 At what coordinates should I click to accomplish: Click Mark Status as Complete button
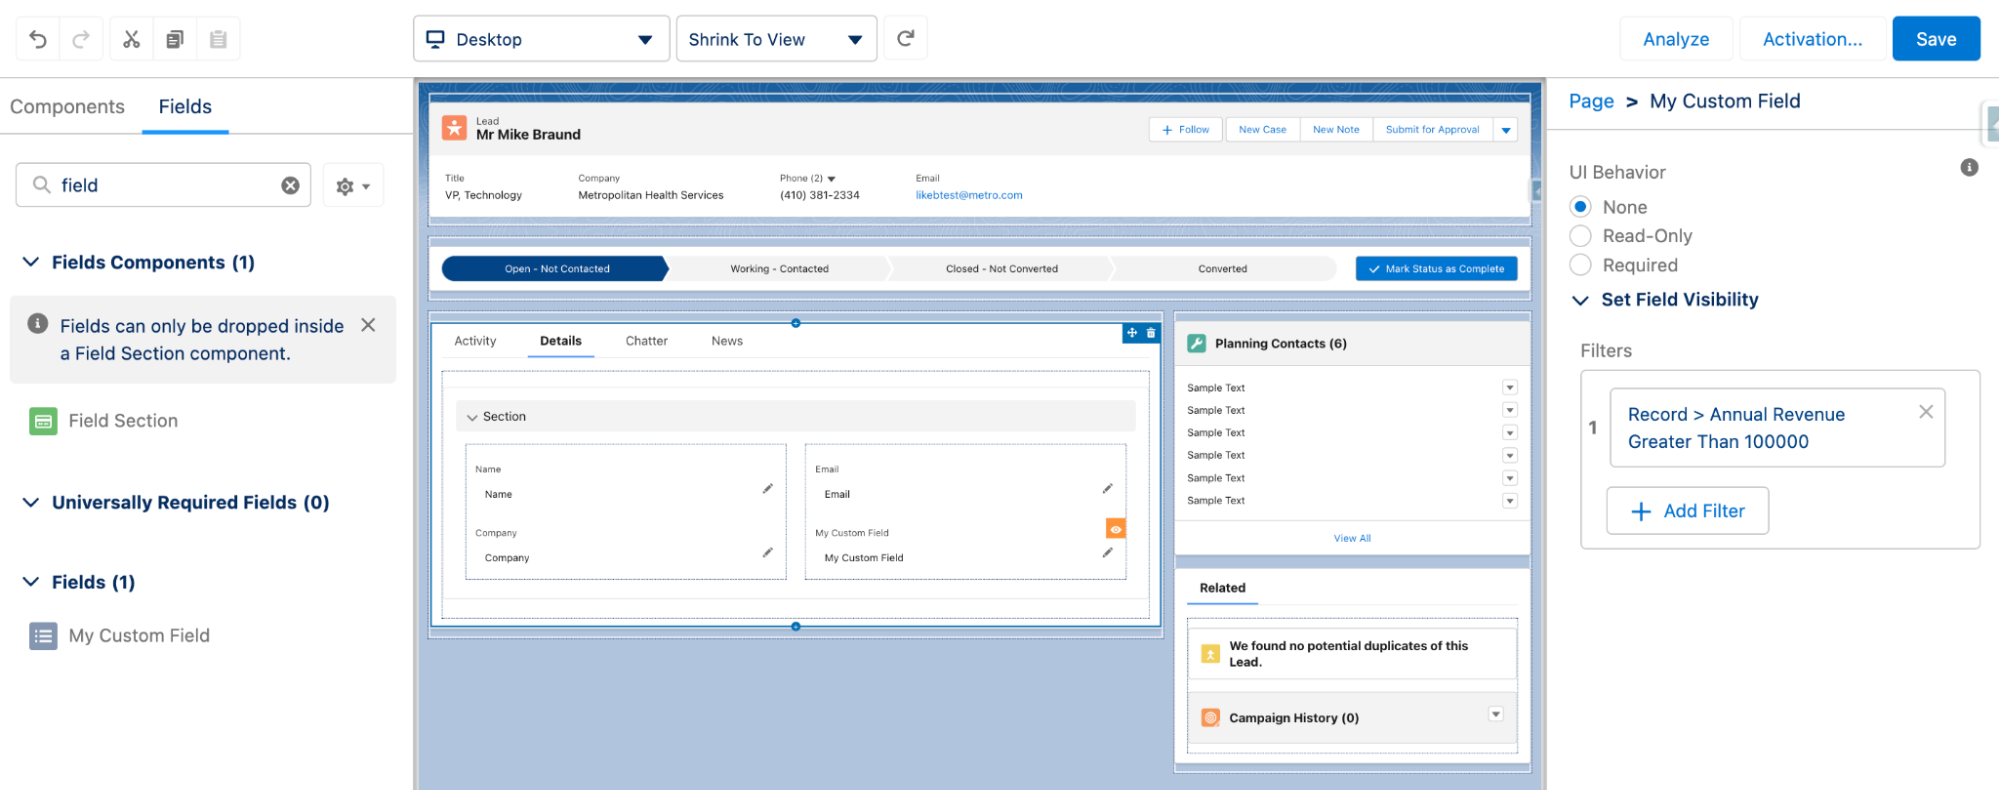pyautogui.click(x=1436, y=269)
